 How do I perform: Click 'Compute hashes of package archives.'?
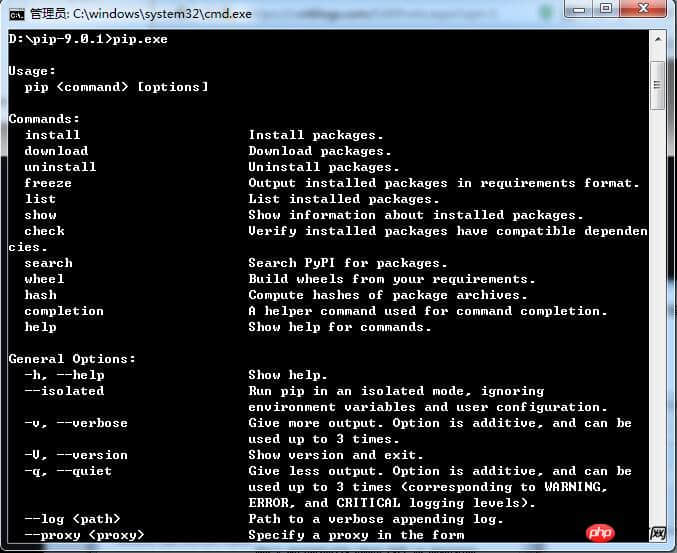(388, 295)
